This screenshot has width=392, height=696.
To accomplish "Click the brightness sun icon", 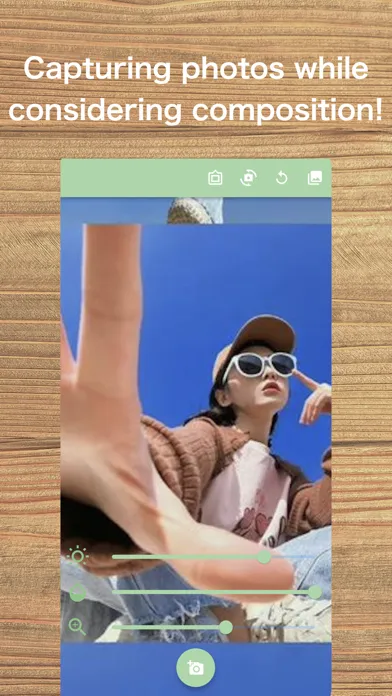I will click(x=78, y=557).
